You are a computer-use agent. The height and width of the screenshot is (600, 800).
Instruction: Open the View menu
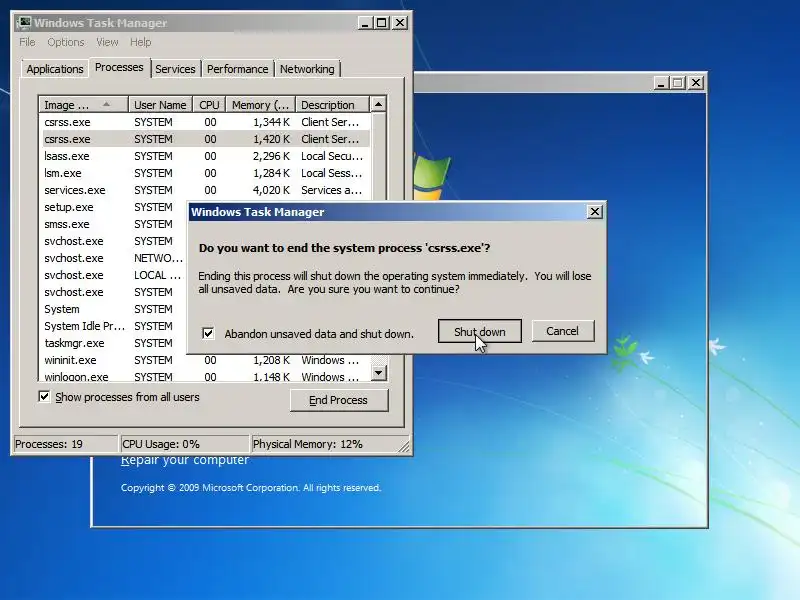click(x=107, y=42)
